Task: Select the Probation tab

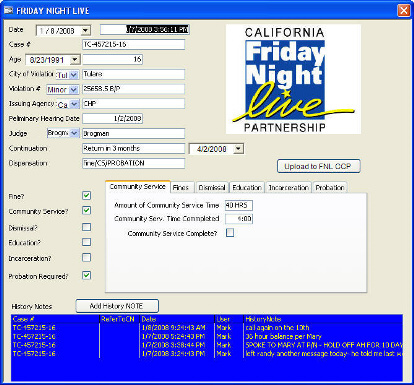Action: pos(330,188)
